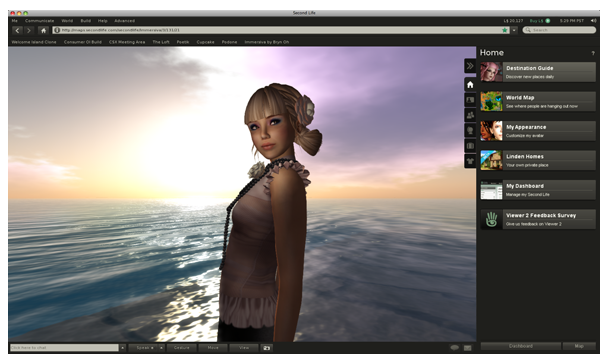Screen dimensions: 608x364
Task: Open the location history dropdown arrow
Action: tap(514, 30)
